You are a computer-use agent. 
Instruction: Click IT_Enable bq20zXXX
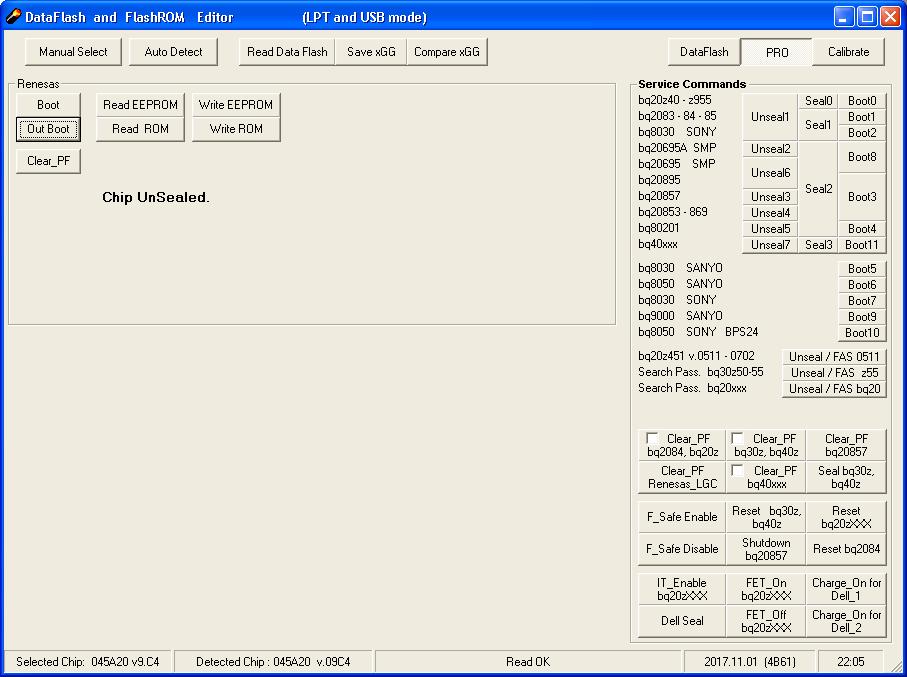click(x=682, y=589)
